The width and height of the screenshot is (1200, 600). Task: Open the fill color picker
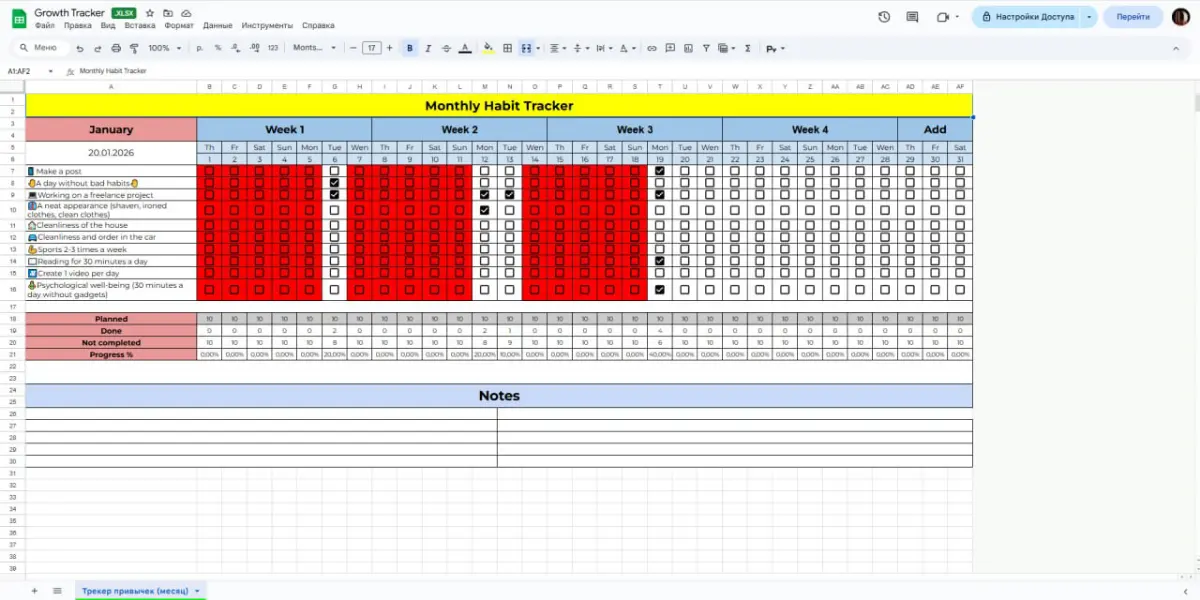point(488,48)
